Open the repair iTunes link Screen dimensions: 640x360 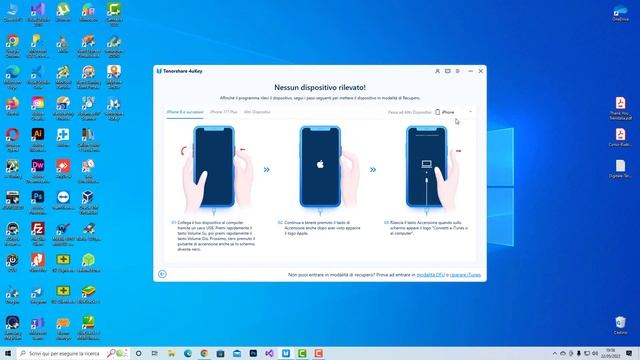(465, 275)
